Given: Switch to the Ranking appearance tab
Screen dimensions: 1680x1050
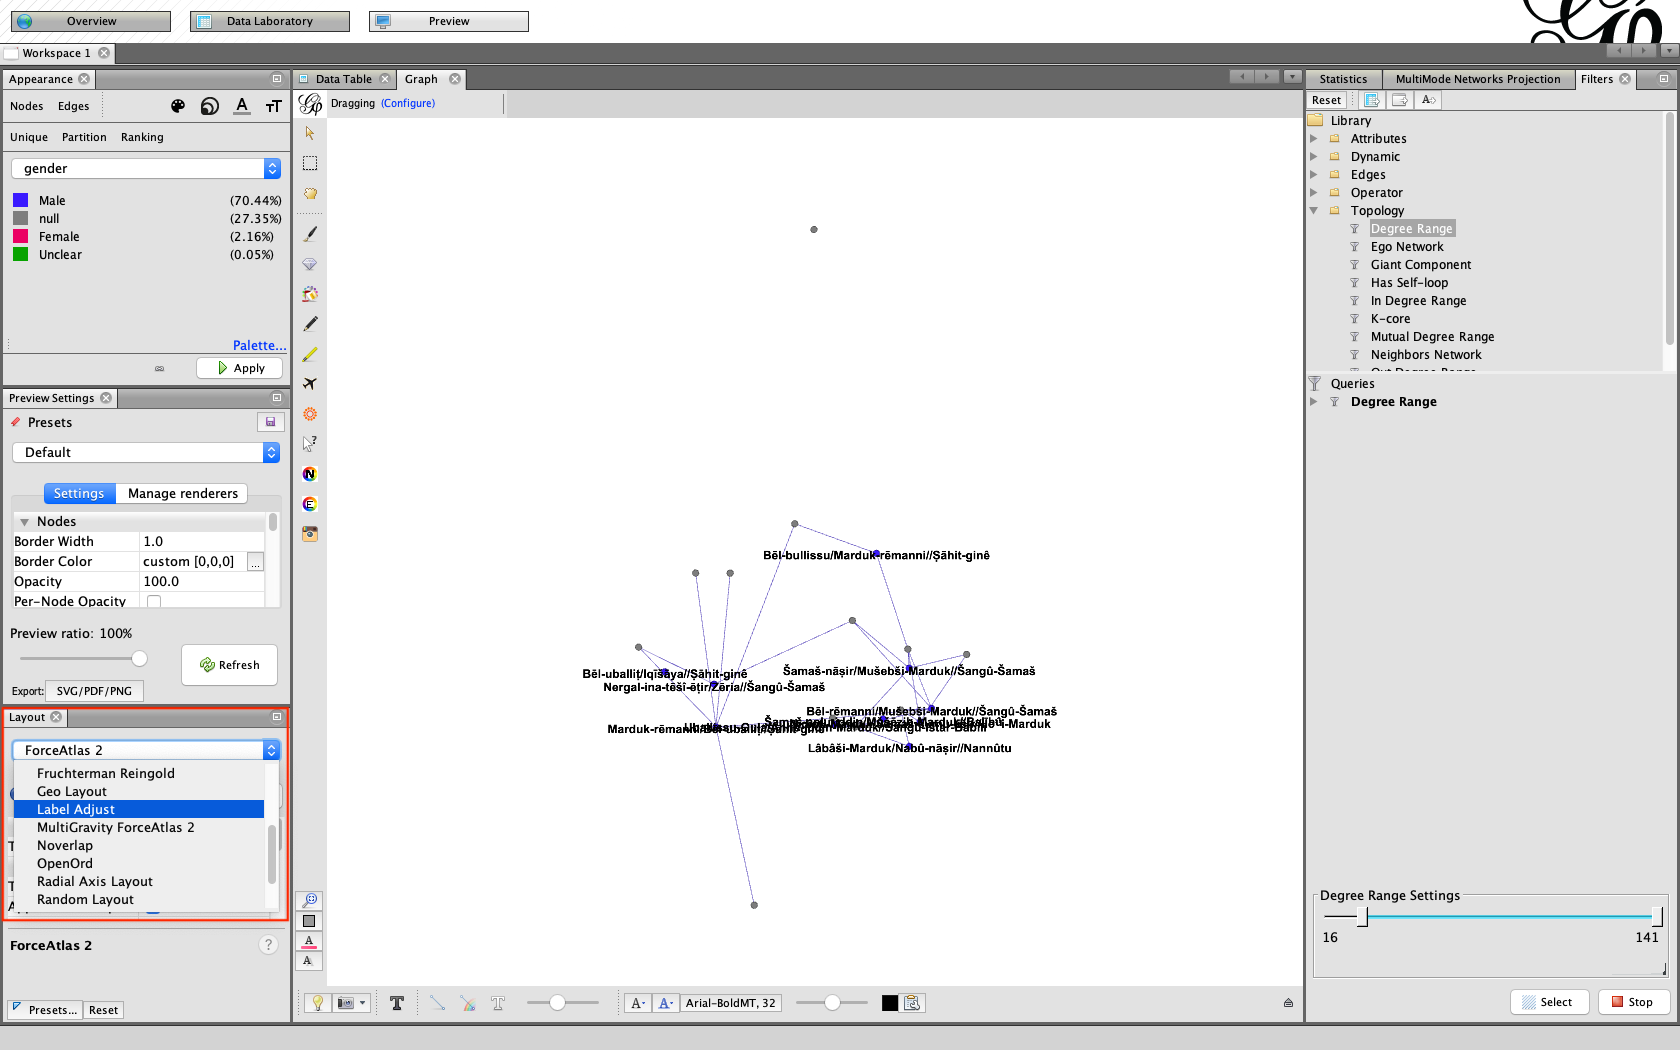Looking at the screenshot, I should [x=142, y=137].
